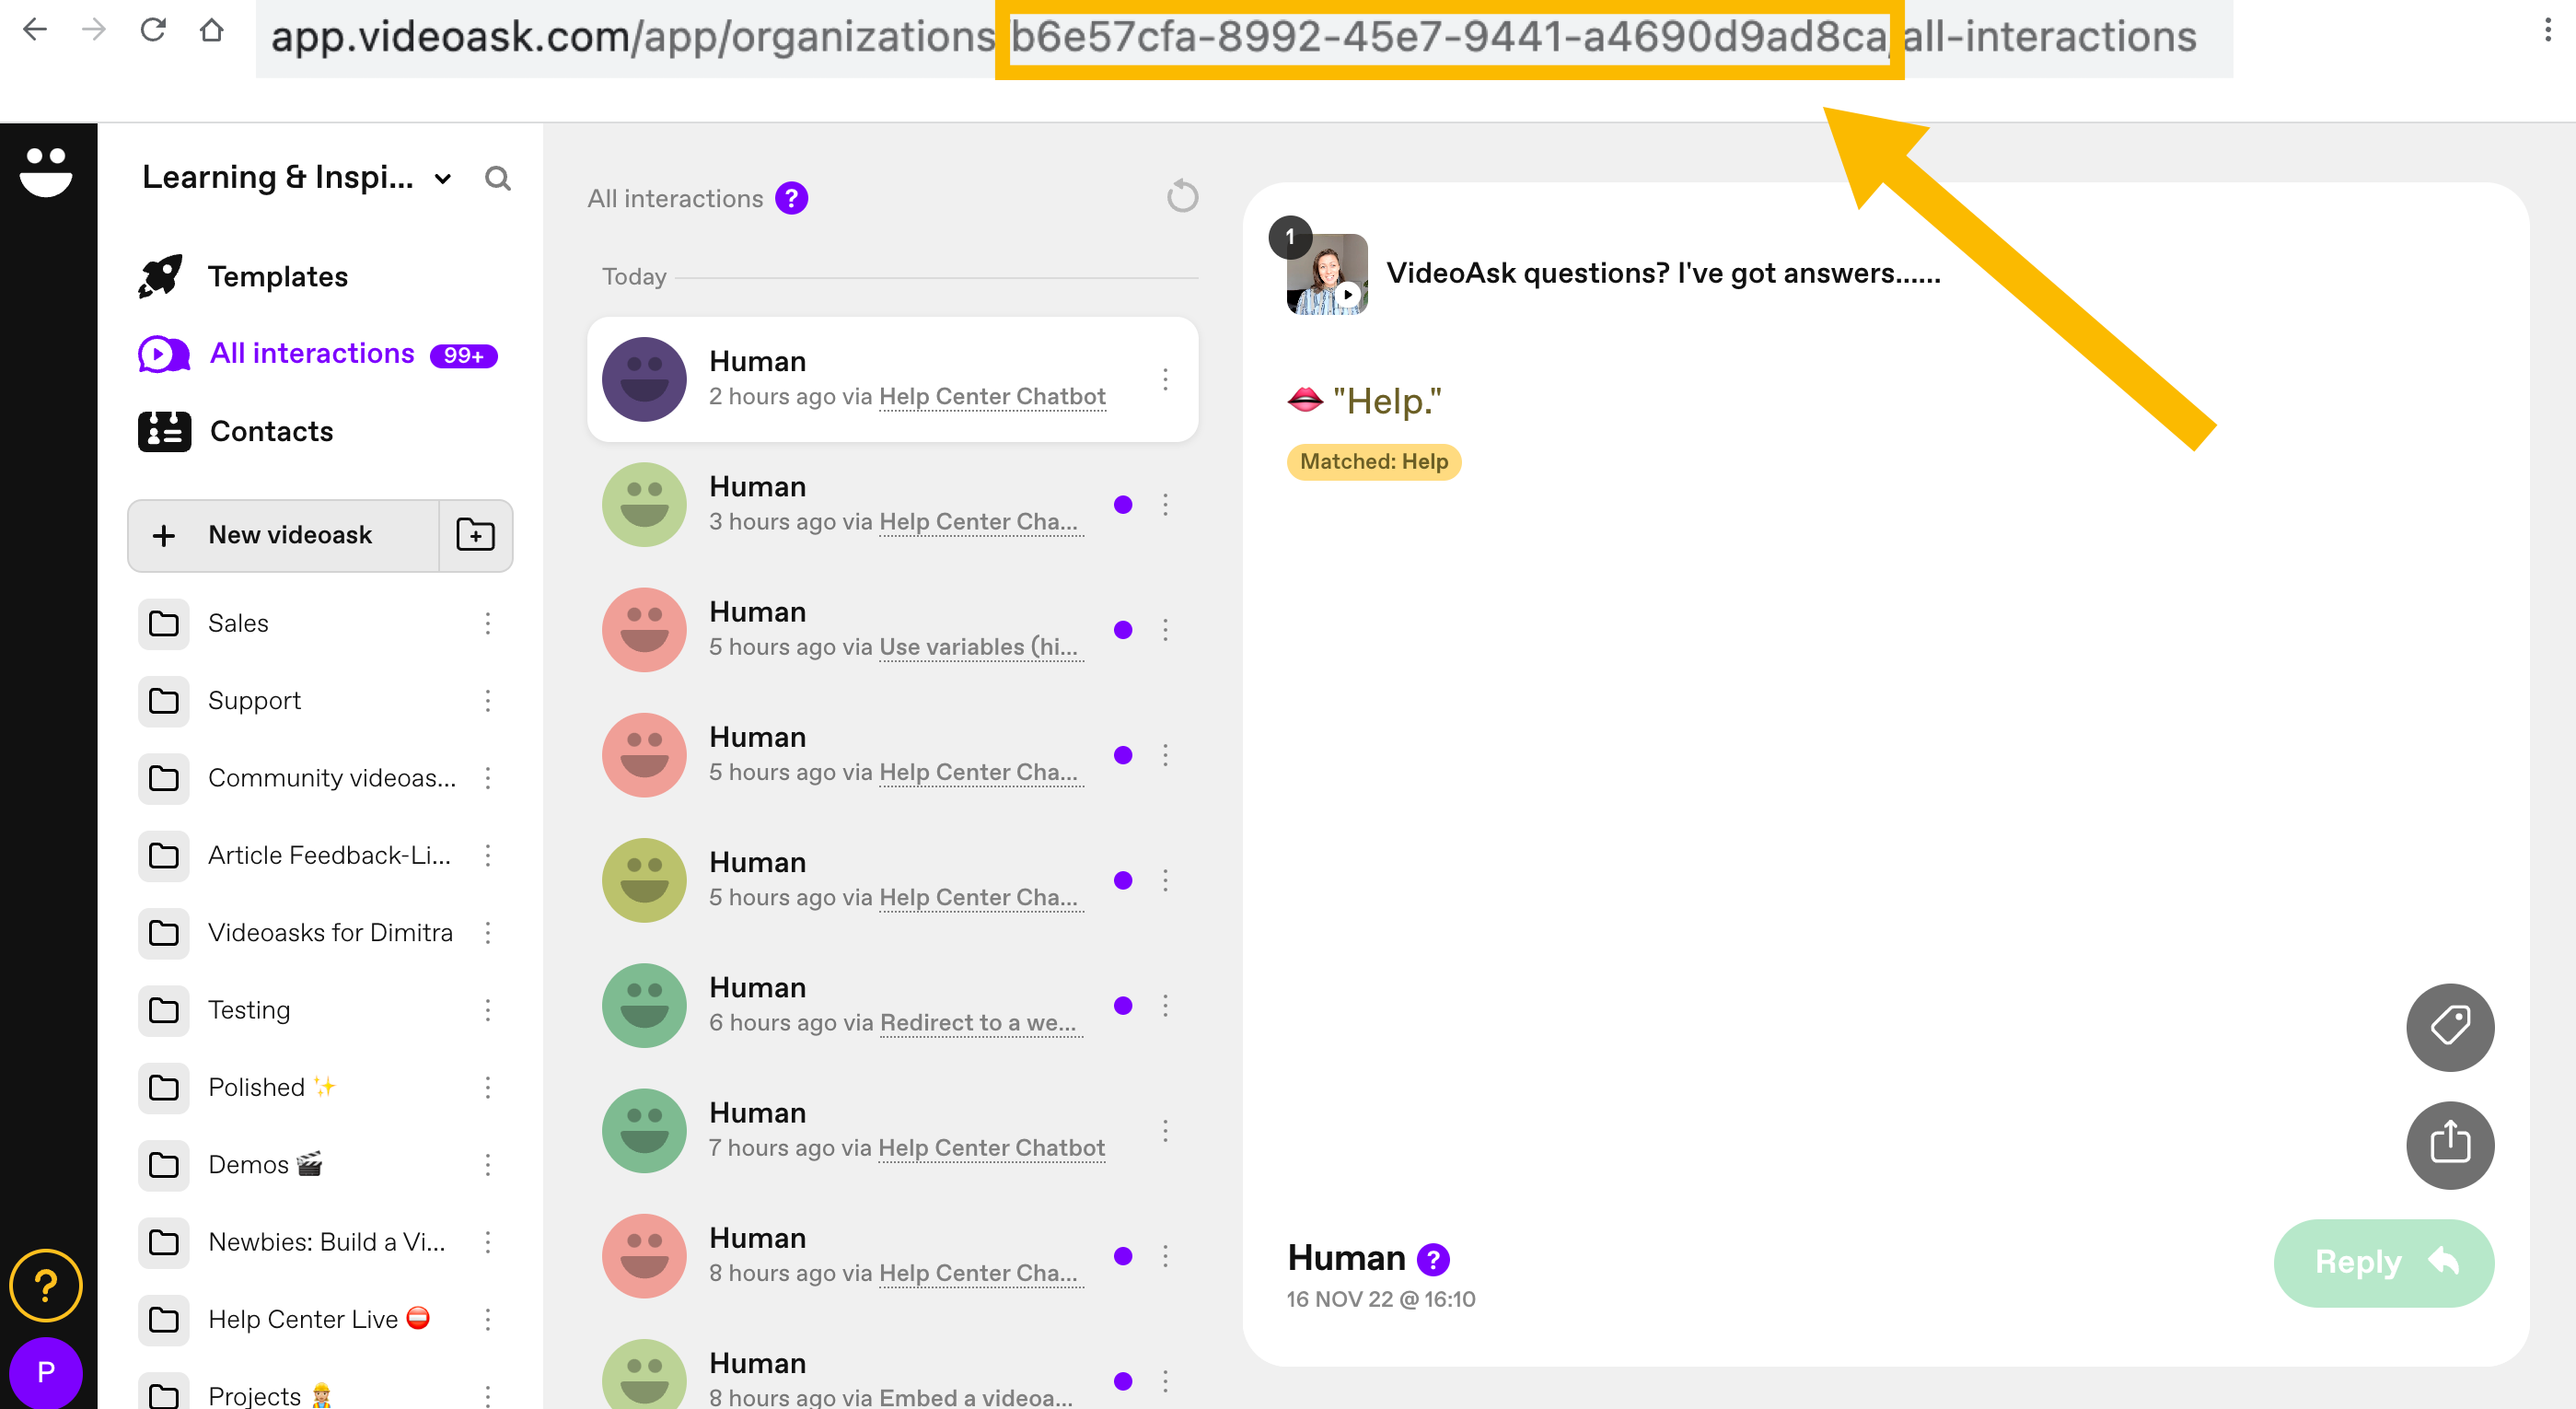Open three-dot menu for the 7 hours ago interaction

[1165, 1130]
